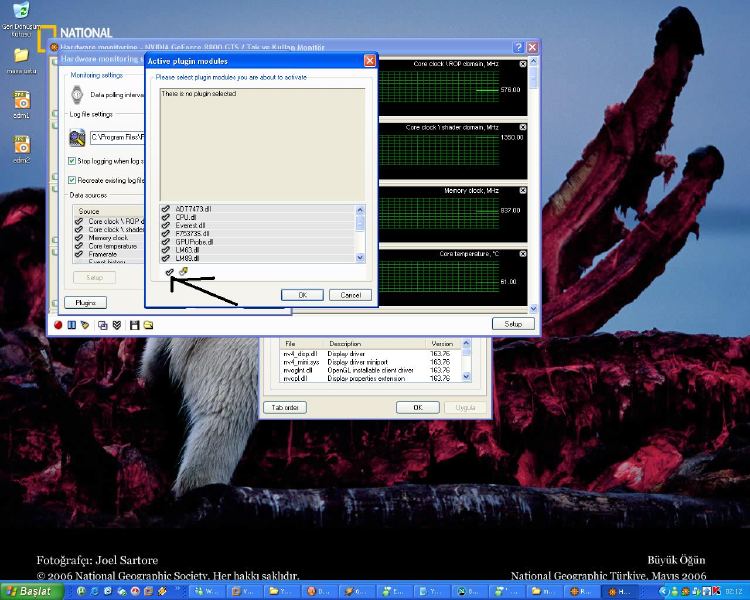The width and height of the screenshot is (750, 600).
Task: Click the help question mark in monitor title bar
Action: (x=518, y=47)
